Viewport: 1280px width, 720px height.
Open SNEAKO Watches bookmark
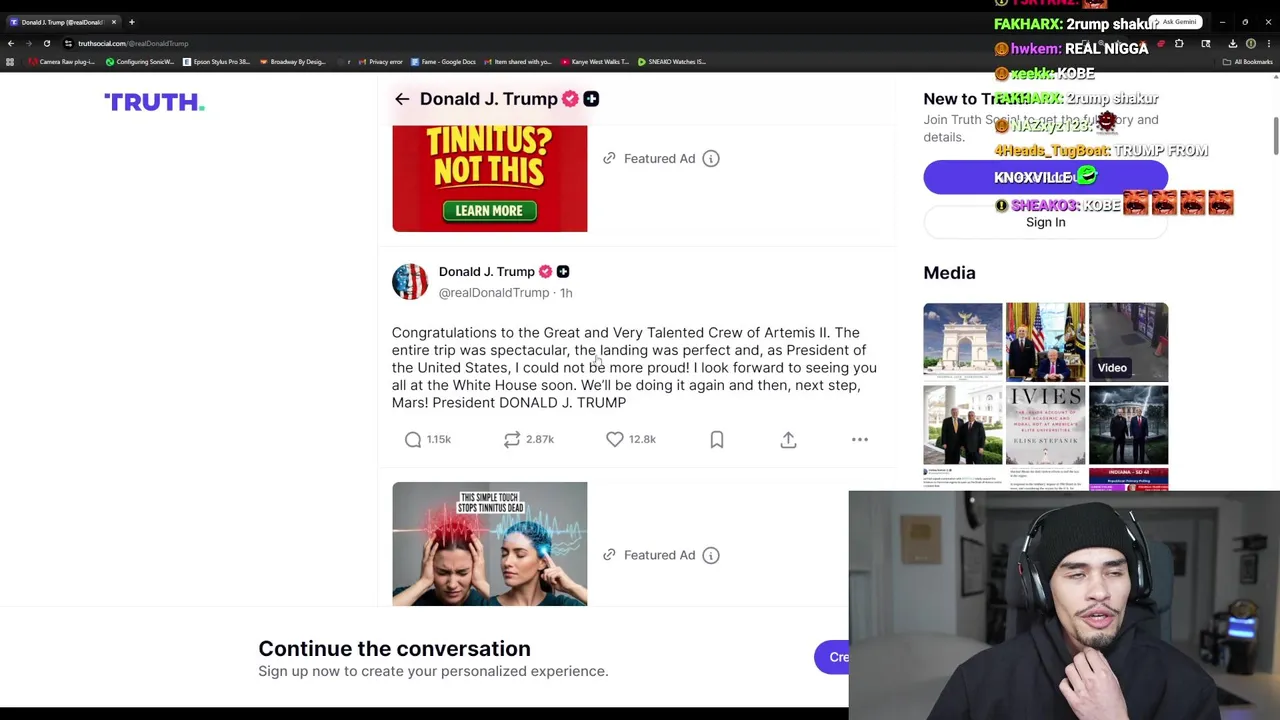(x=672, y=62)
